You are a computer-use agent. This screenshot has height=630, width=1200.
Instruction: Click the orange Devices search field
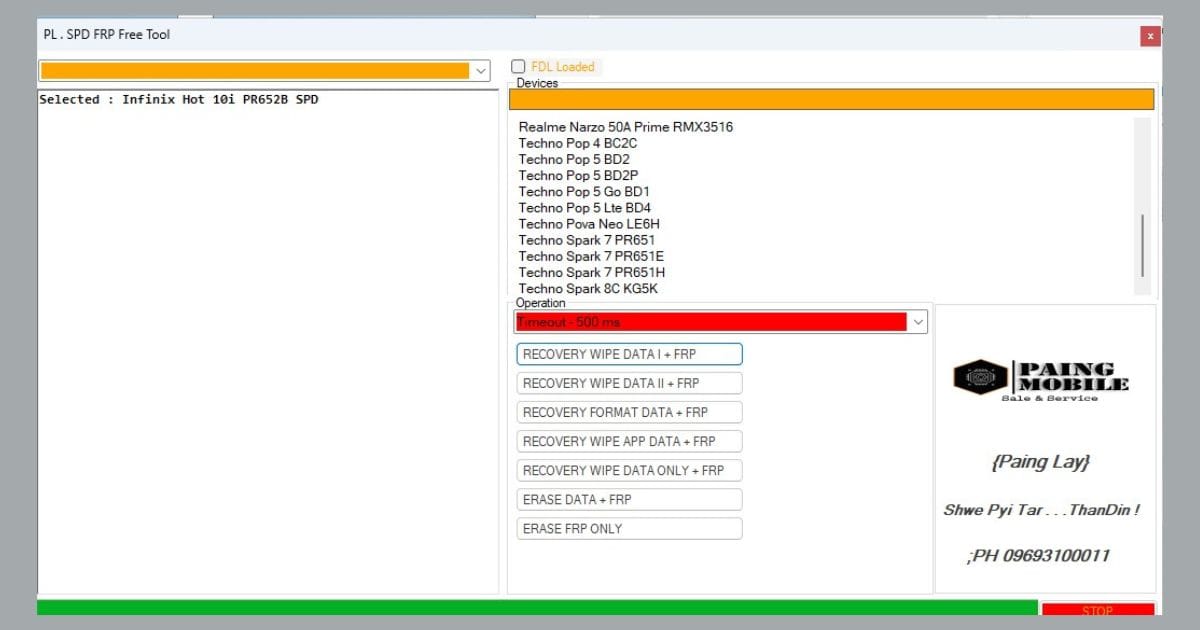click(x=831, y=99)
